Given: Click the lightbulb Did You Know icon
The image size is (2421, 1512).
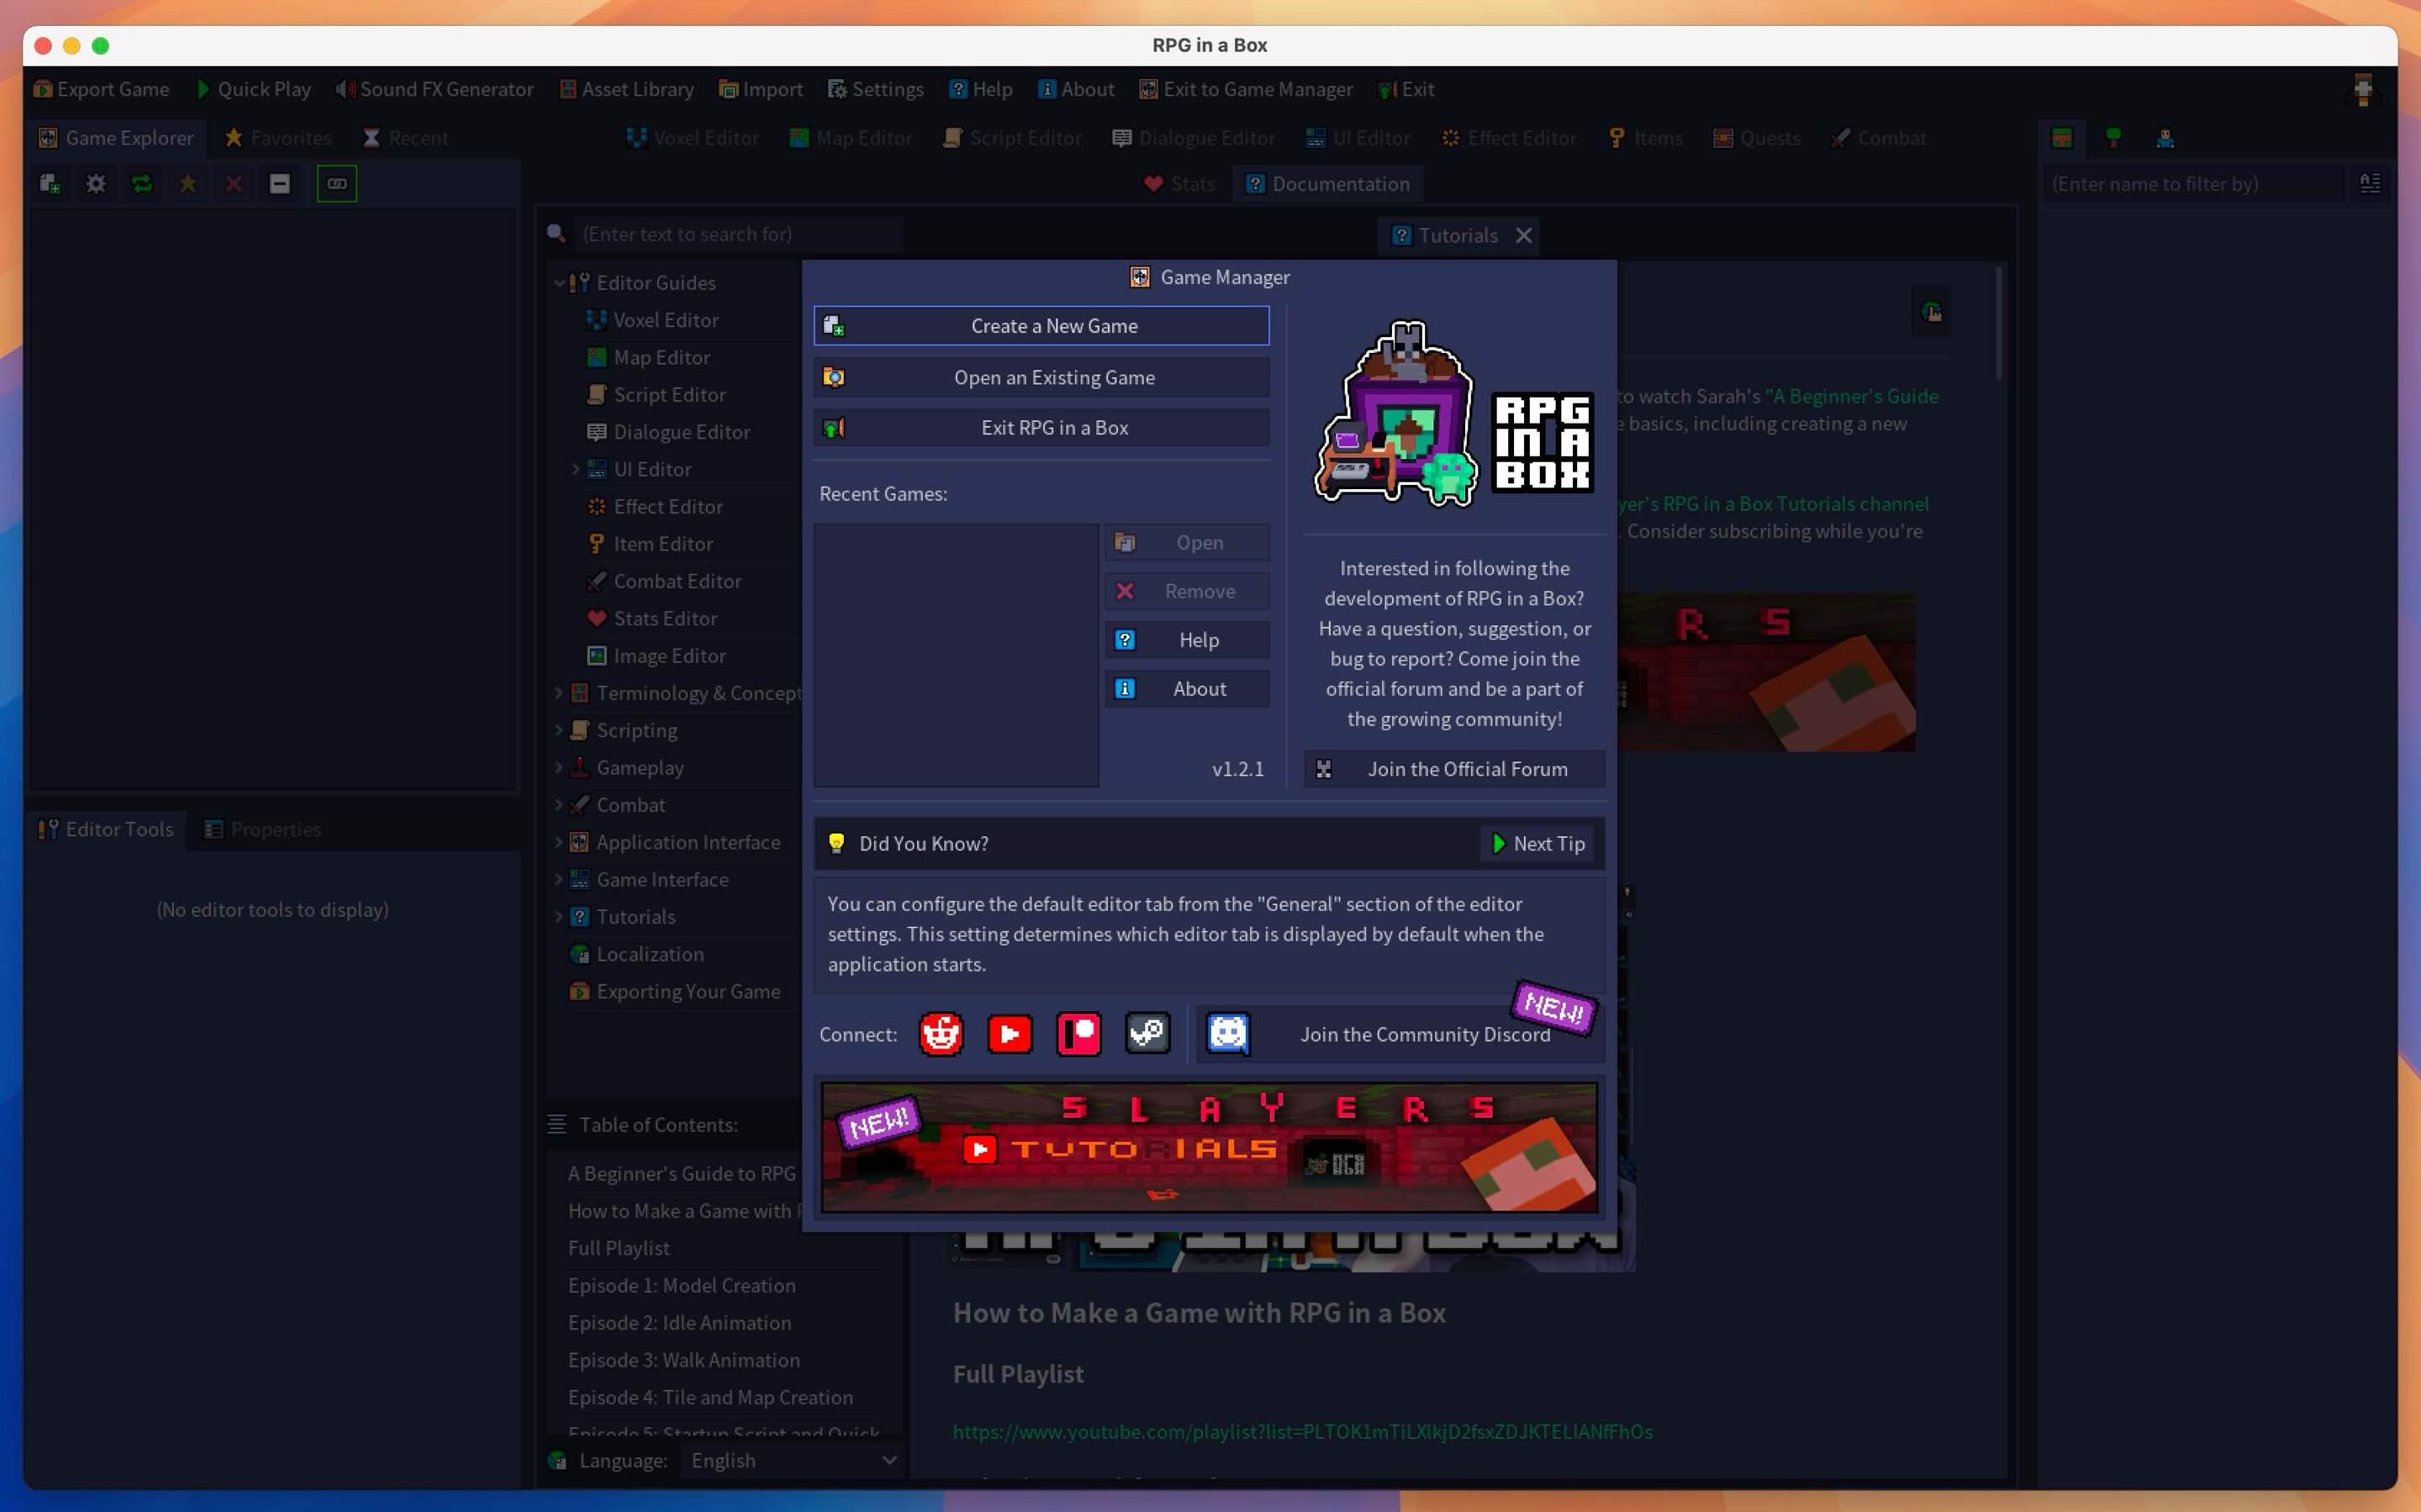Looking at the screenshot, I should [x=837, y=843].
